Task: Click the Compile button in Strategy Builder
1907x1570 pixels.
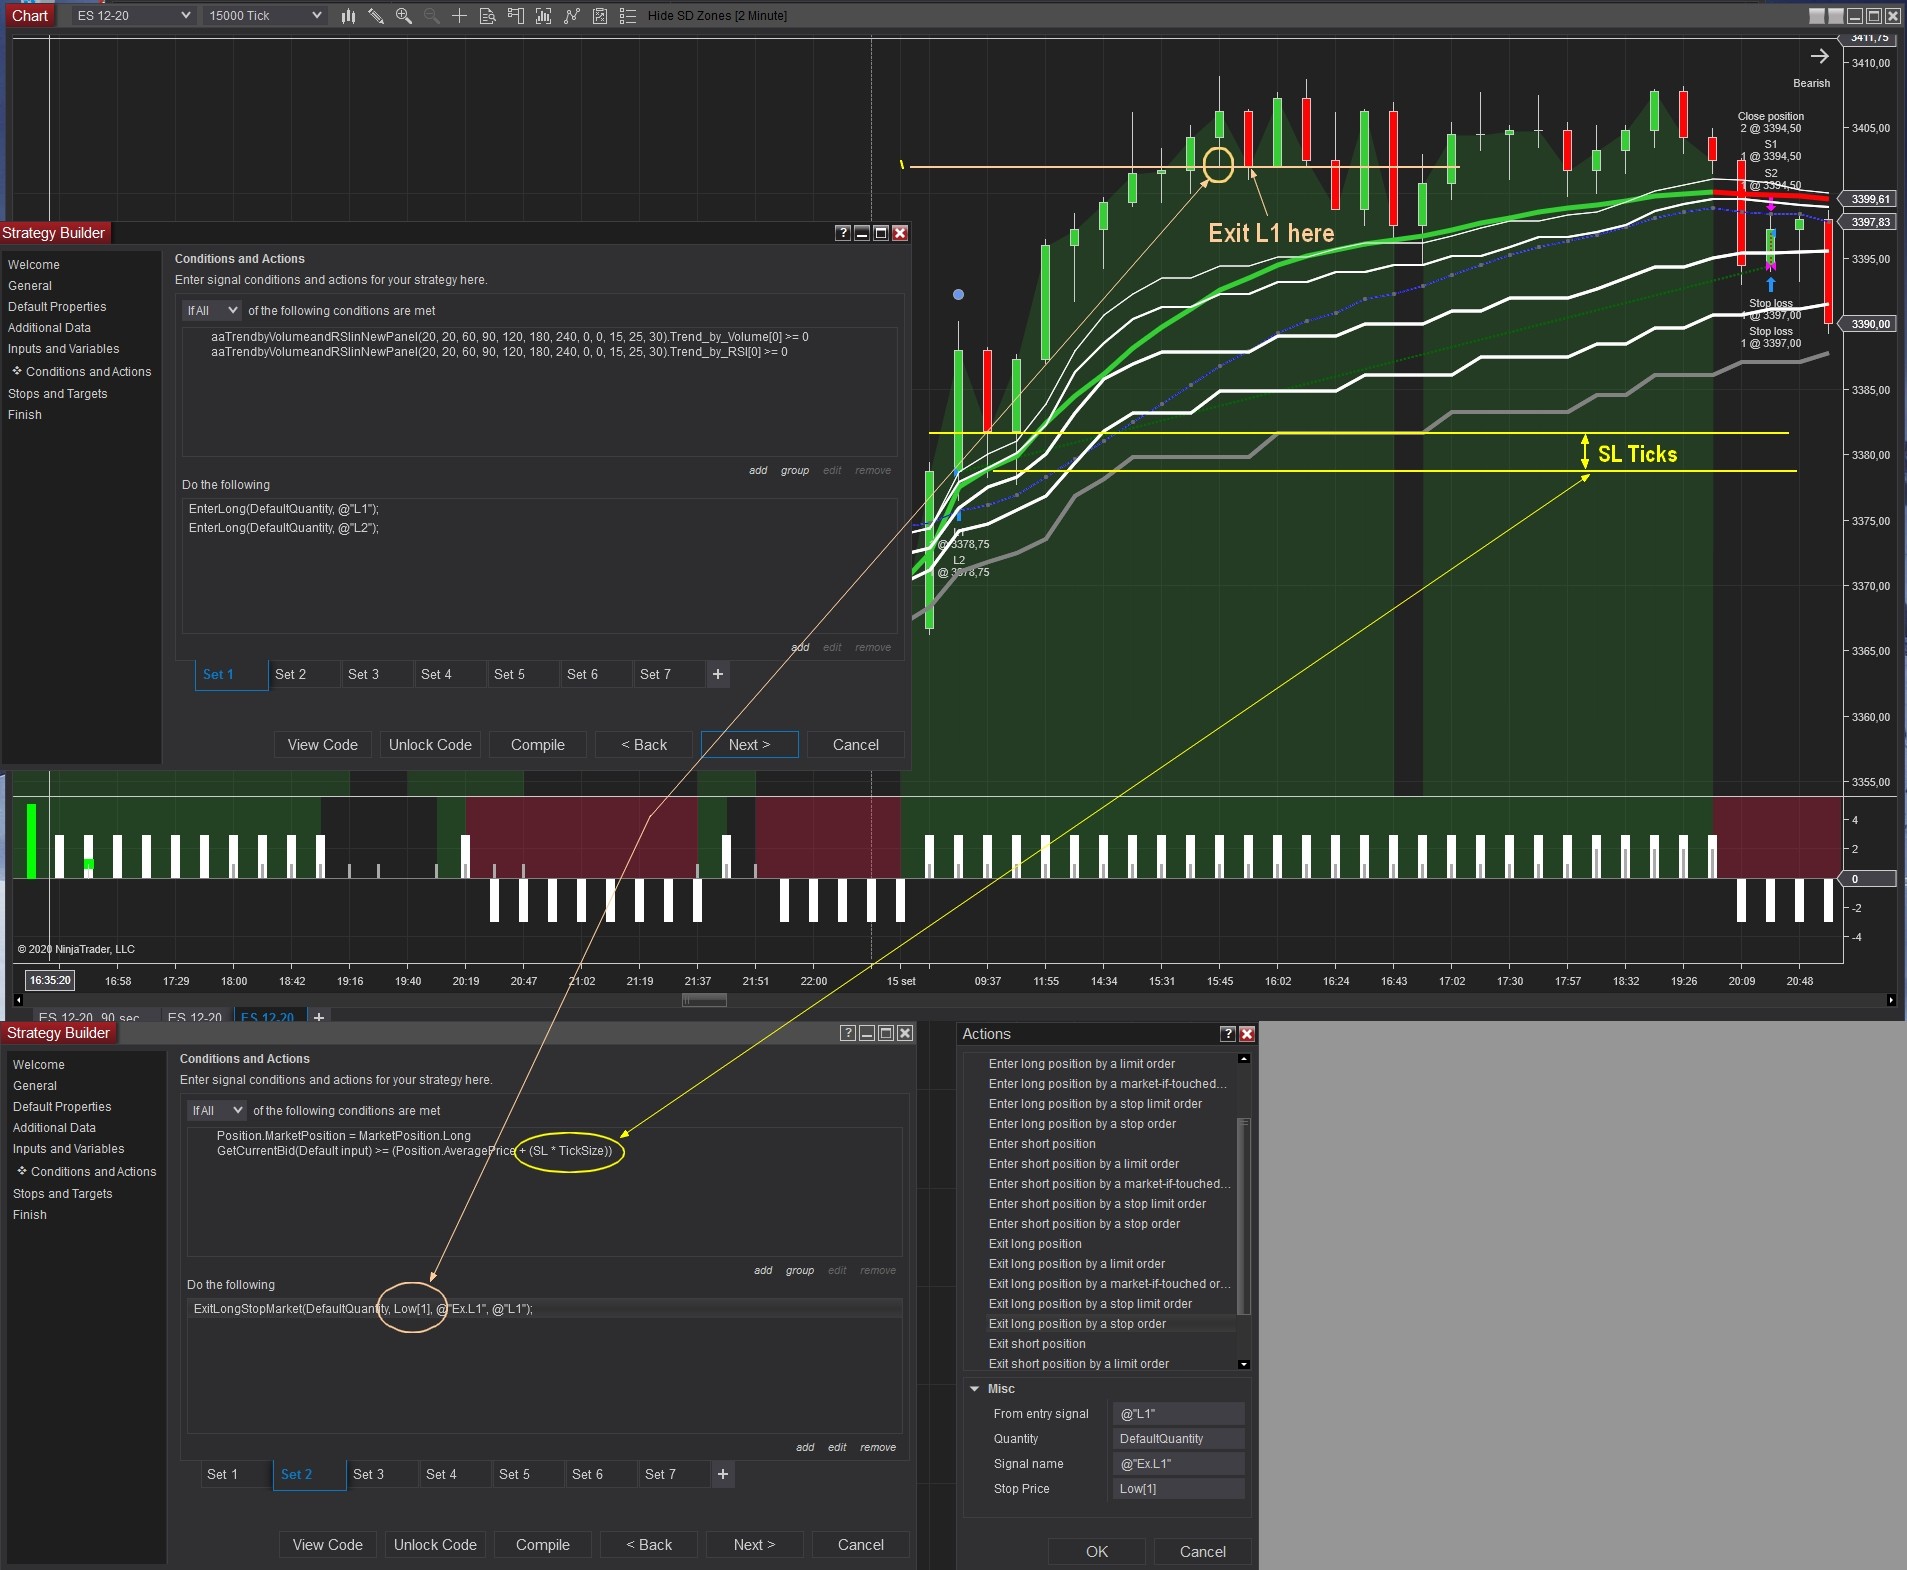Action: click(x=537, y=744)
